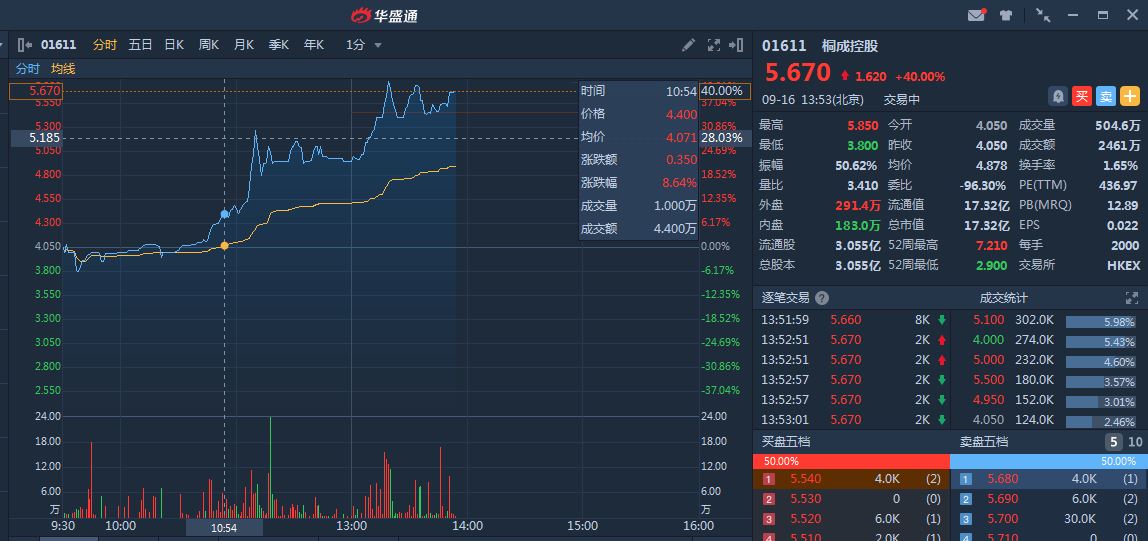Switch to 日K chart tab
Screen dimensions: 1148x541
(174, 45)
